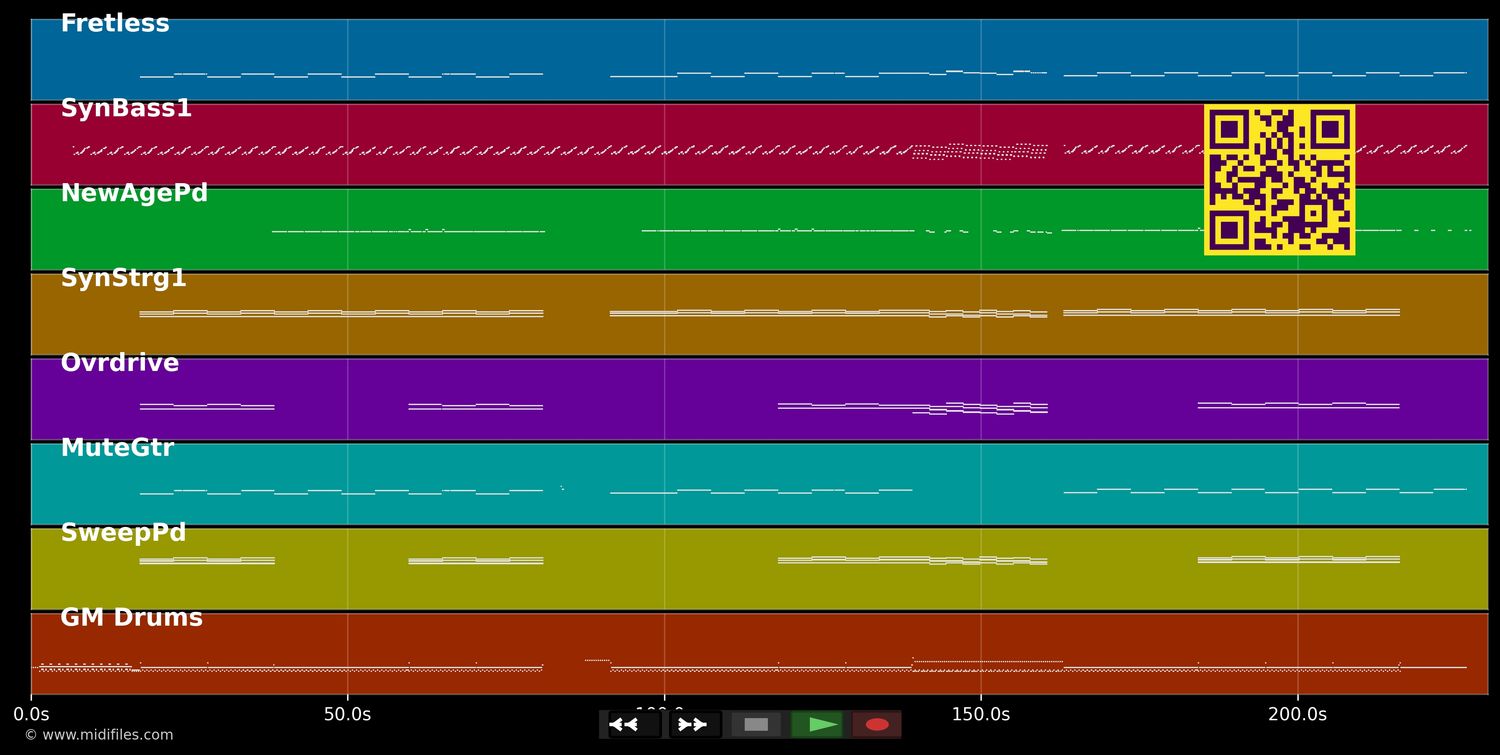The image size is (1500, 755).
Task: Select the SynBass1 track label
Action: point(126,108)
